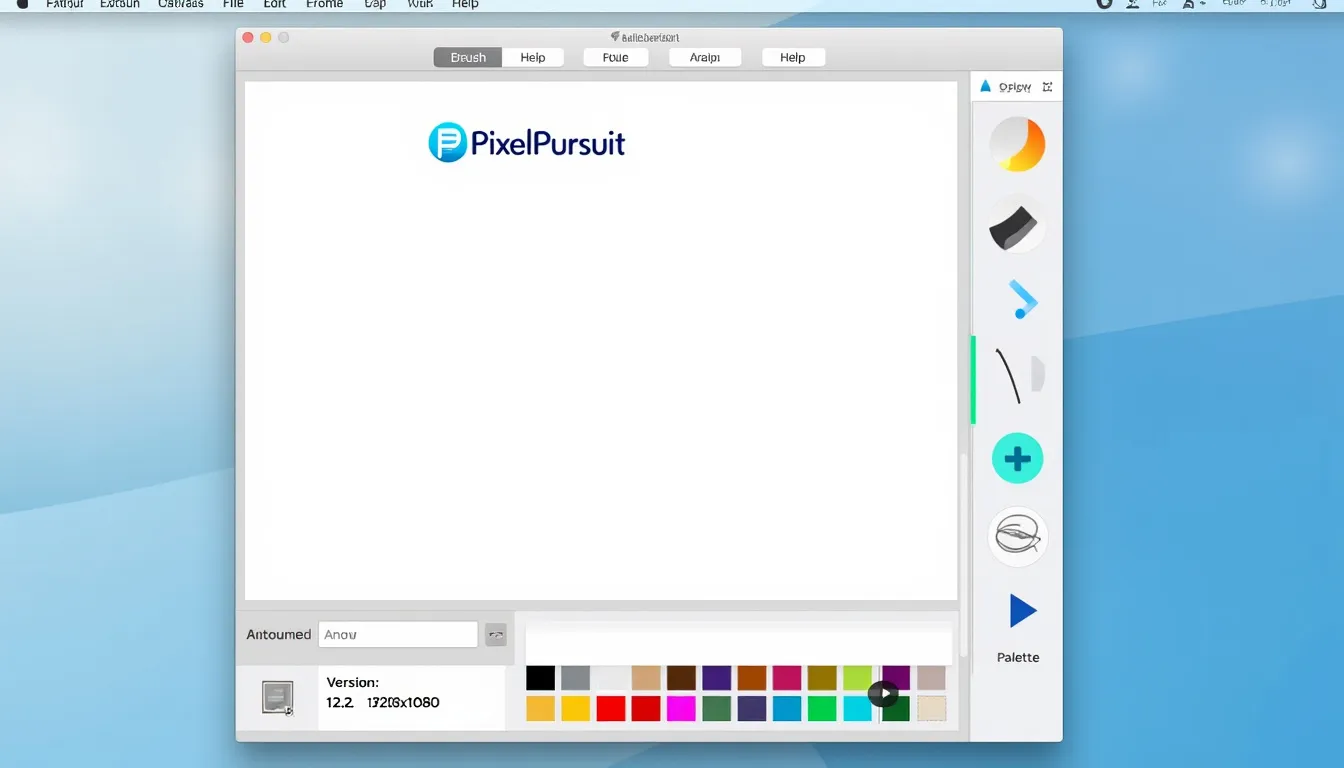Open the Wuk menu
This screenshot has width=1344, height=768.
(x=421, y=4)
